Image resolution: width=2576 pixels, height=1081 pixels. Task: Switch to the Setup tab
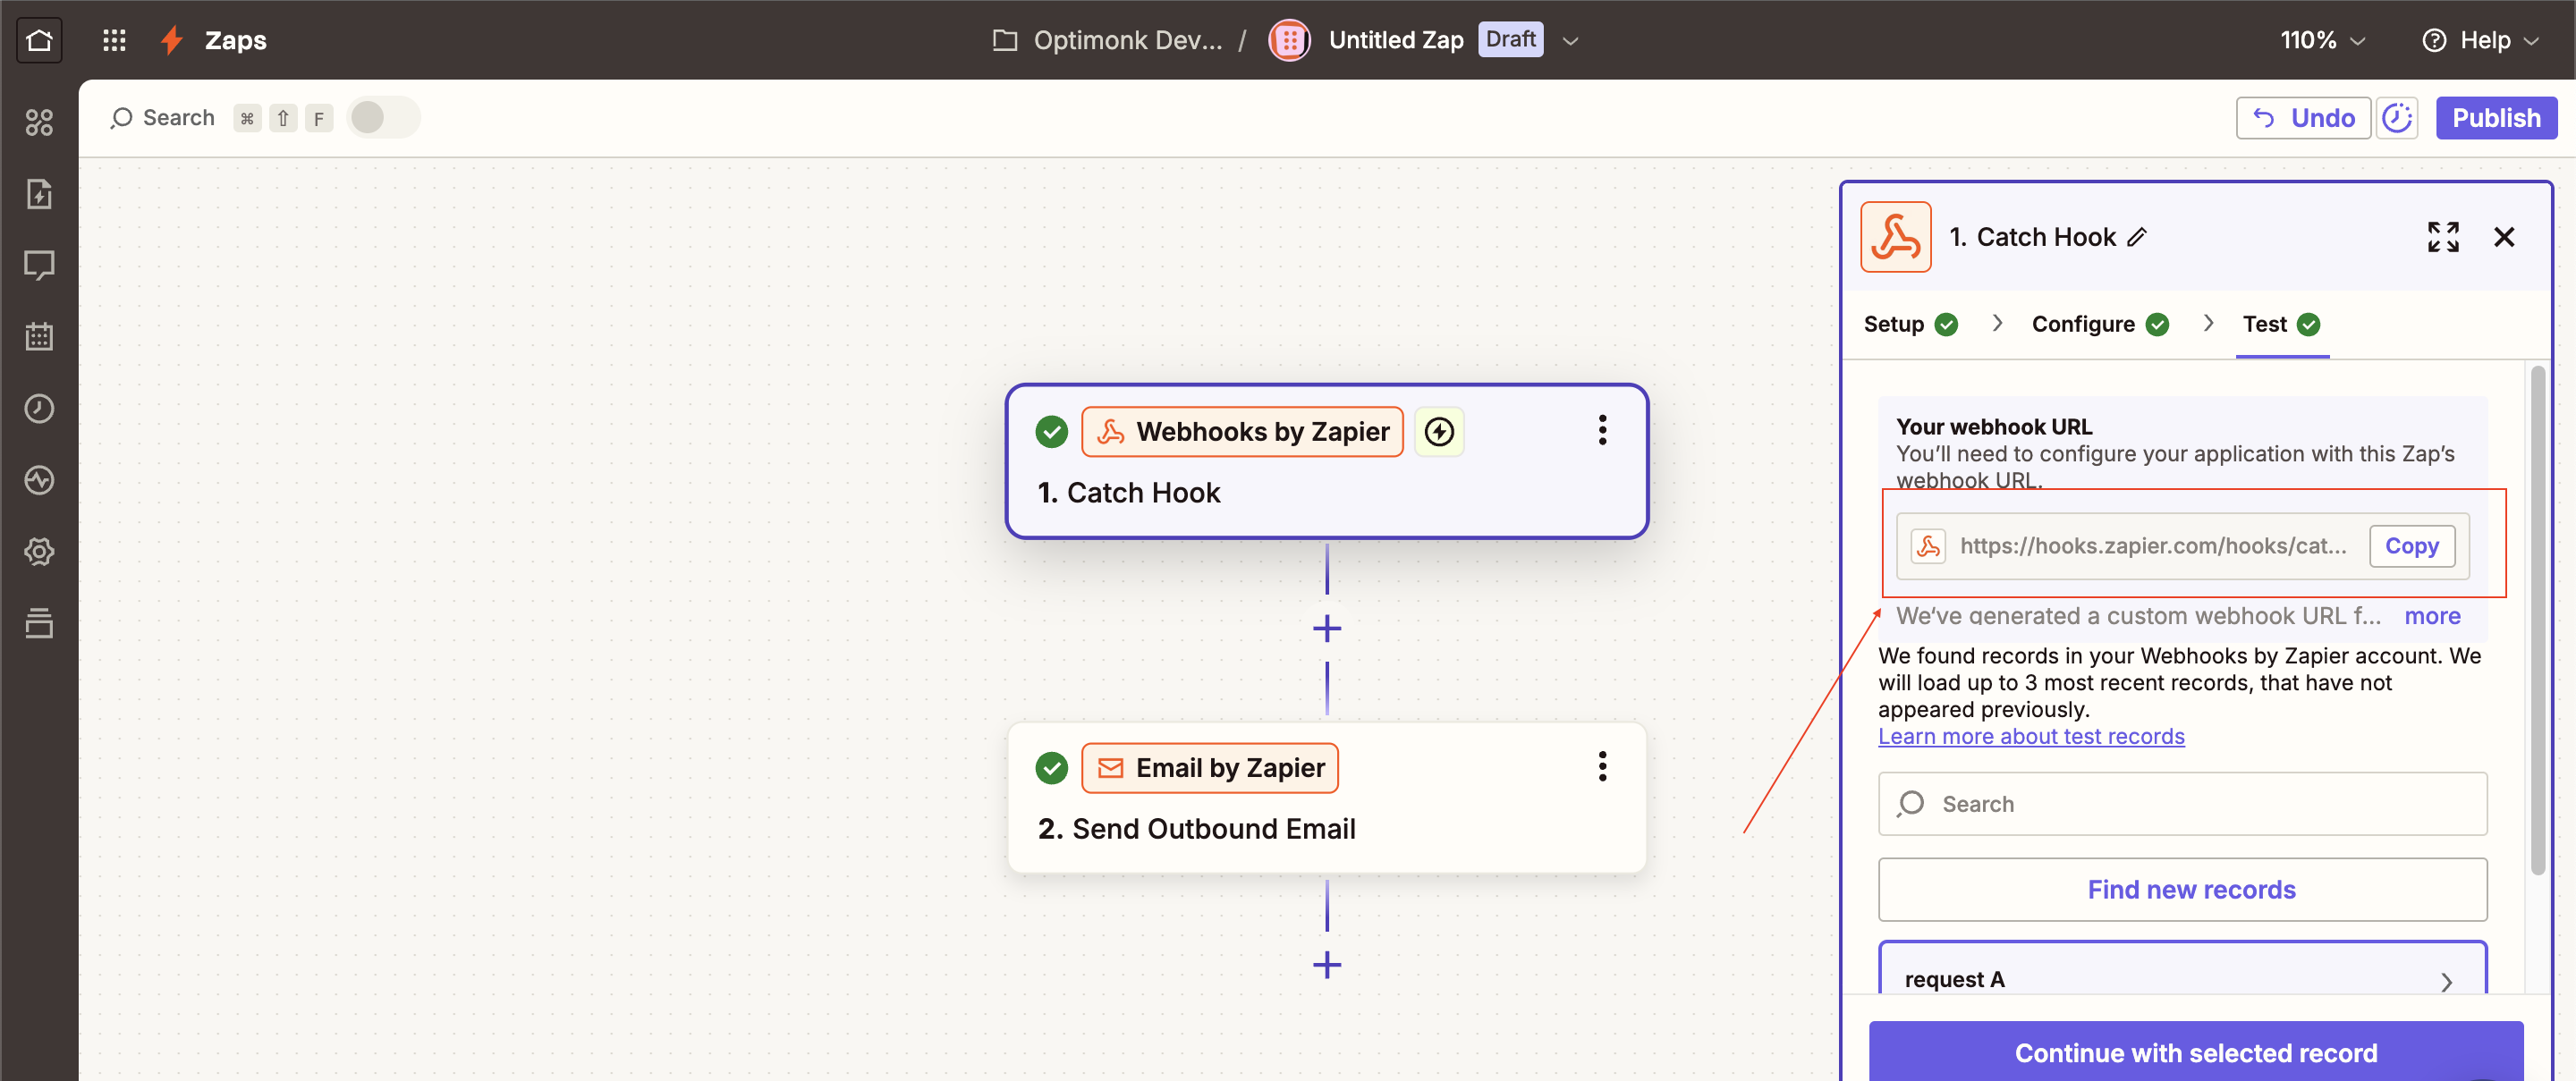[1910, 324]
